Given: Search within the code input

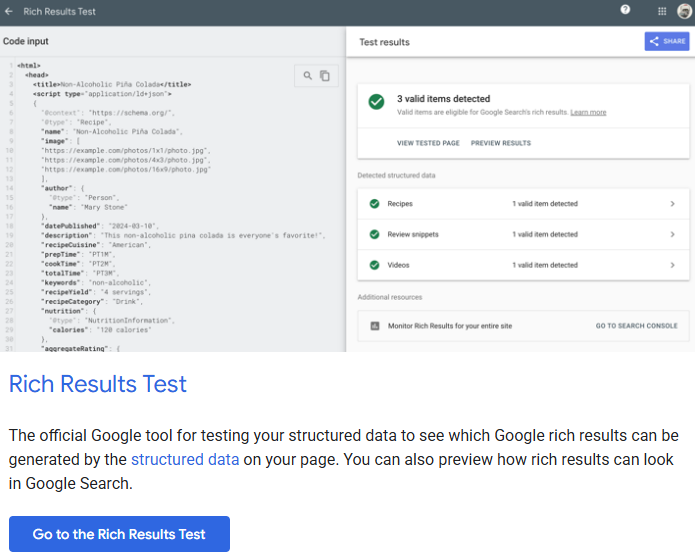Looking at the screenshot, I should click(x=308, y=75).
